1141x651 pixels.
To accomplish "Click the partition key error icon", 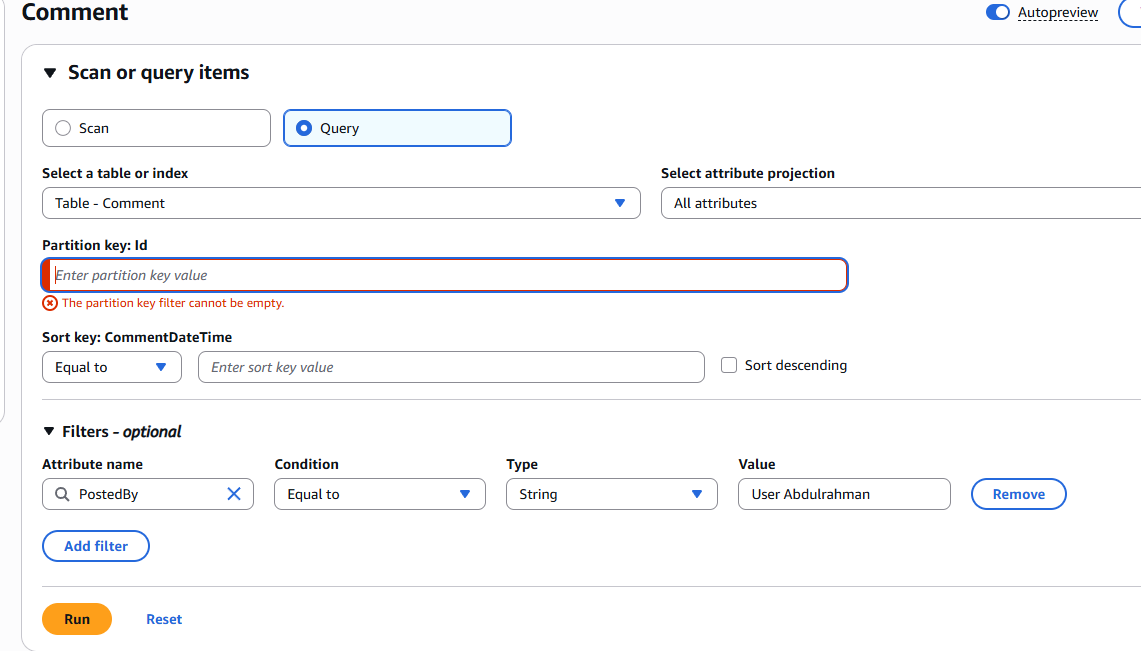I will click(50, 303).
